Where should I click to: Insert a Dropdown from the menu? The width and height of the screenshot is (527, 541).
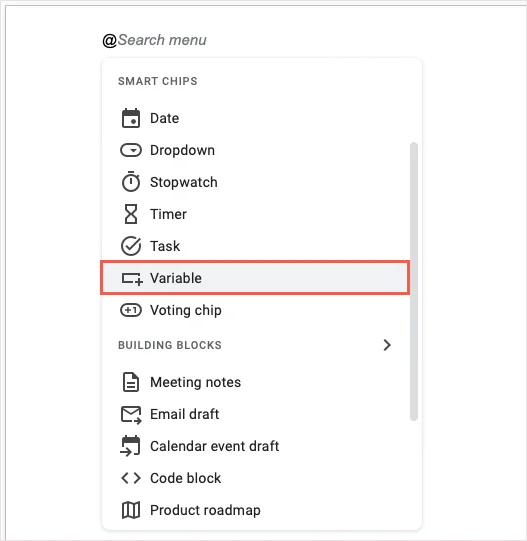[x=255, y=150]
